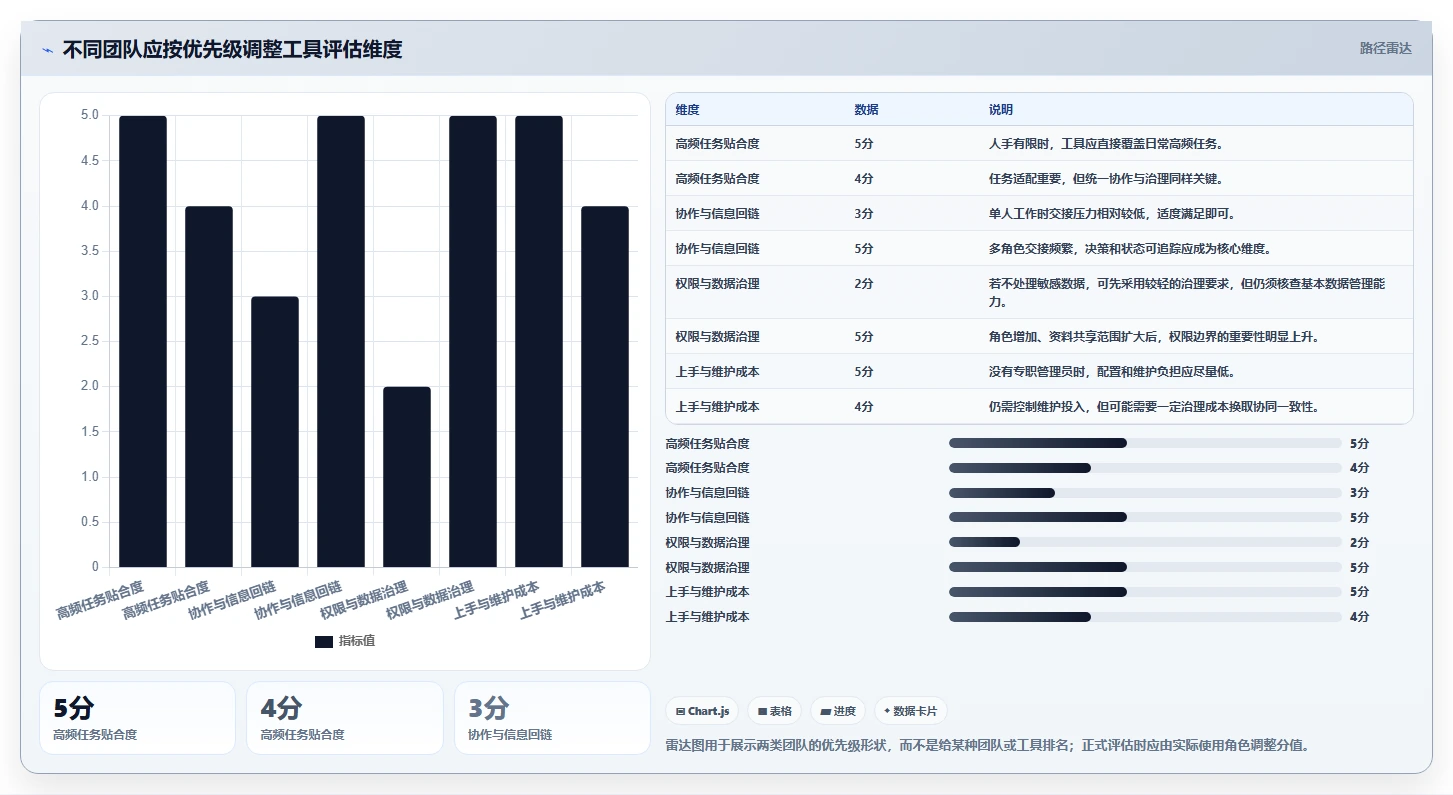Viewport: 1453px width, 795px height.
Task: Select the 表格 chip label
Action: tap(781, 711)
